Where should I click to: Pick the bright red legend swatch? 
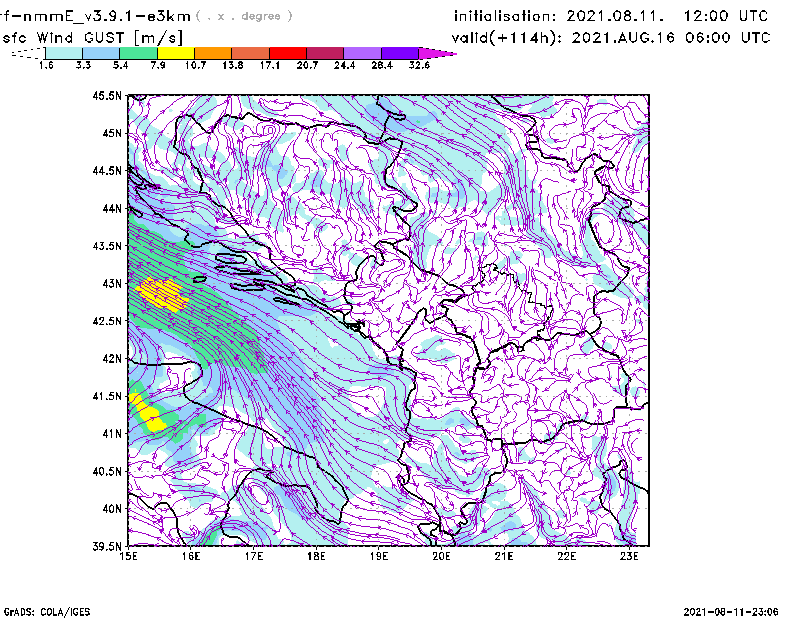pyautogui.click(x=288, y=52)
